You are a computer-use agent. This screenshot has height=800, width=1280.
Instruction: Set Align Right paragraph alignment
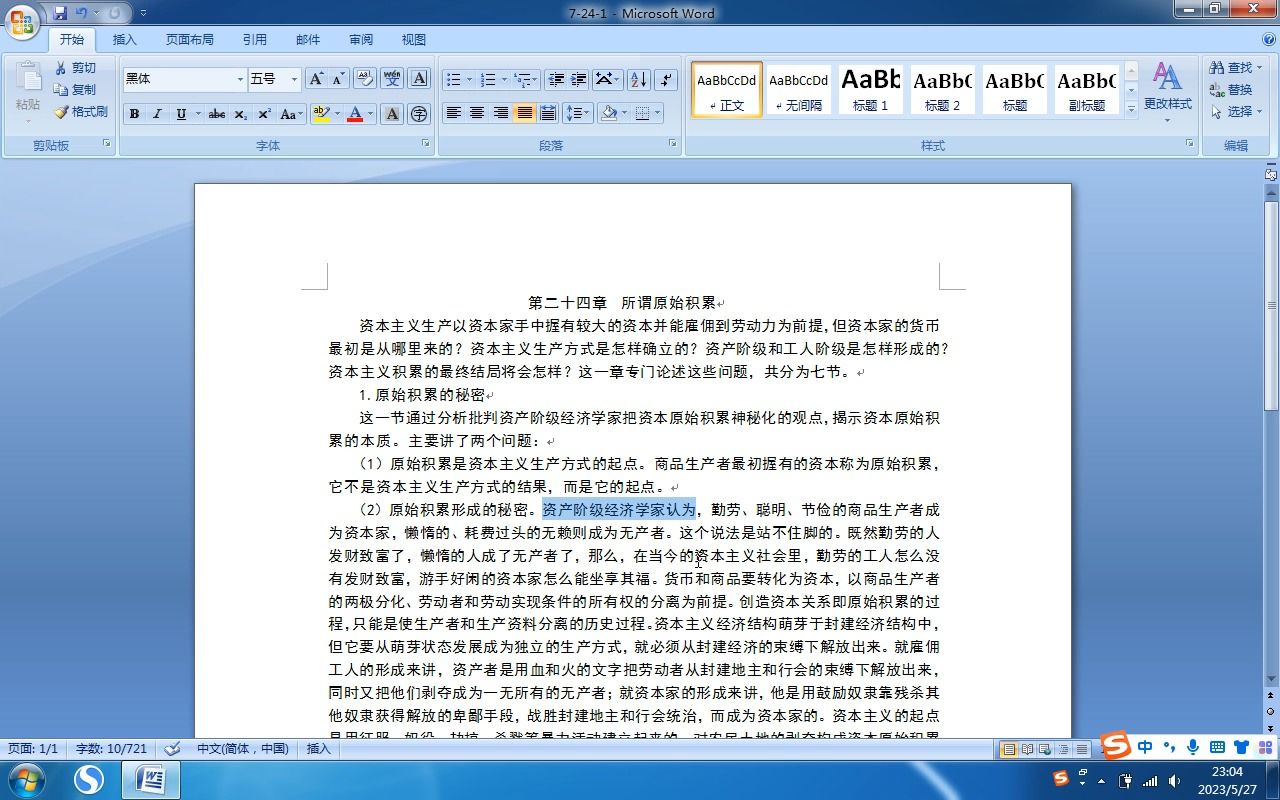[501, 113]
